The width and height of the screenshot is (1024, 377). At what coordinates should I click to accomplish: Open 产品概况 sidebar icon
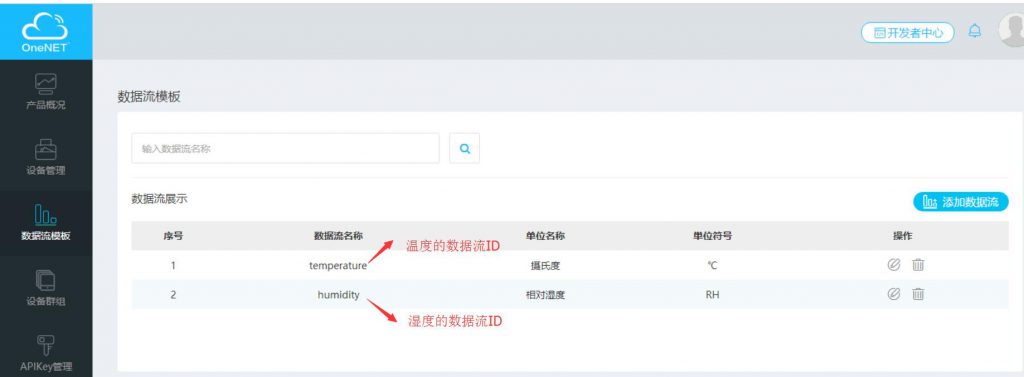[46, 84]
